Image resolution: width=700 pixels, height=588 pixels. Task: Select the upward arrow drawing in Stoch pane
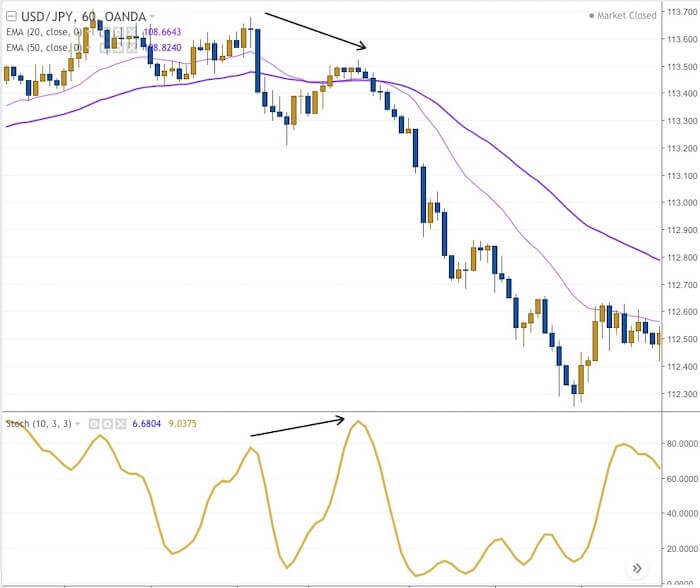(x=297, y=427)
